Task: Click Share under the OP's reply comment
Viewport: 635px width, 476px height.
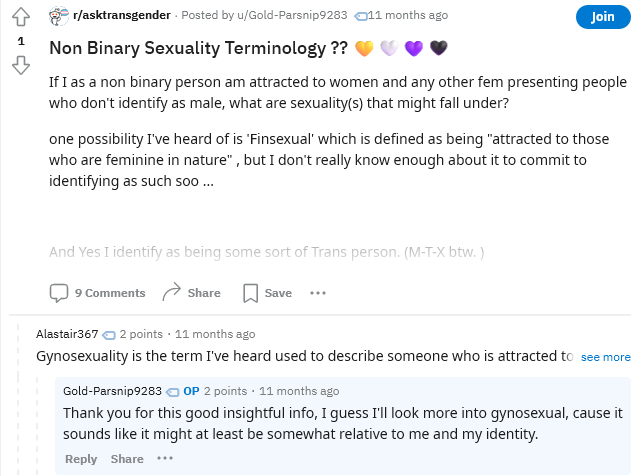Action: tap(127, 459)
